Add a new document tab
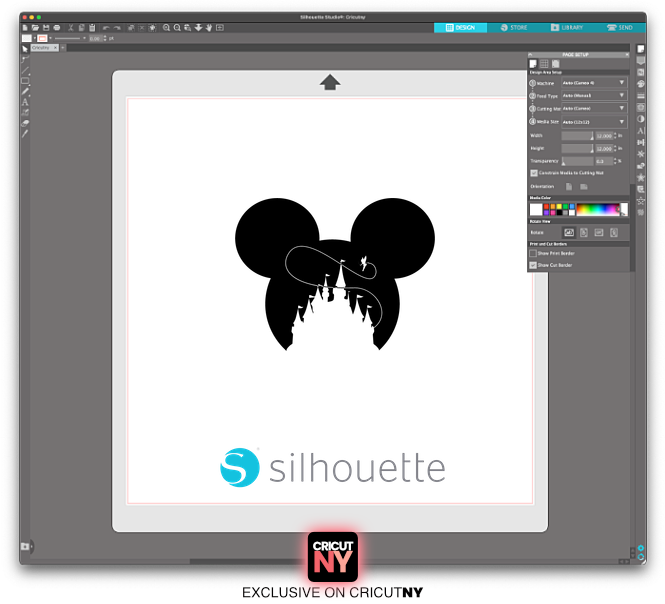Image resolution: width=665 pixels, height=604 pixels. [63, 48]
